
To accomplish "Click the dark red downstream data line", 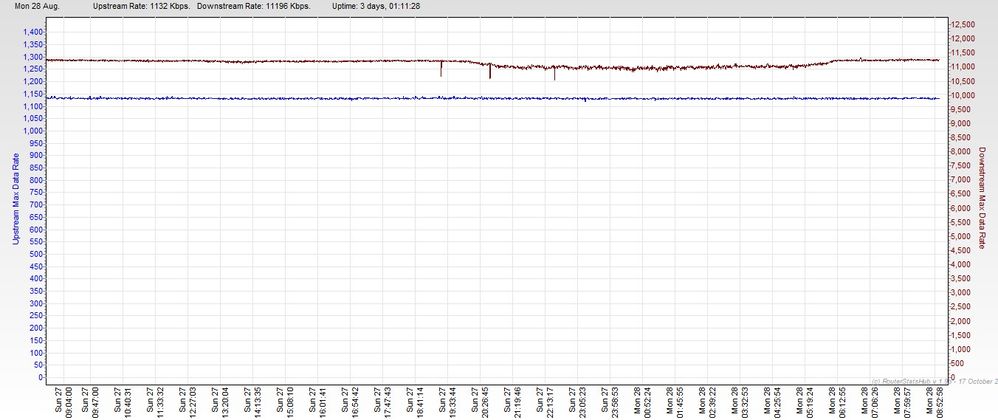I will click(x=300, y=61).
